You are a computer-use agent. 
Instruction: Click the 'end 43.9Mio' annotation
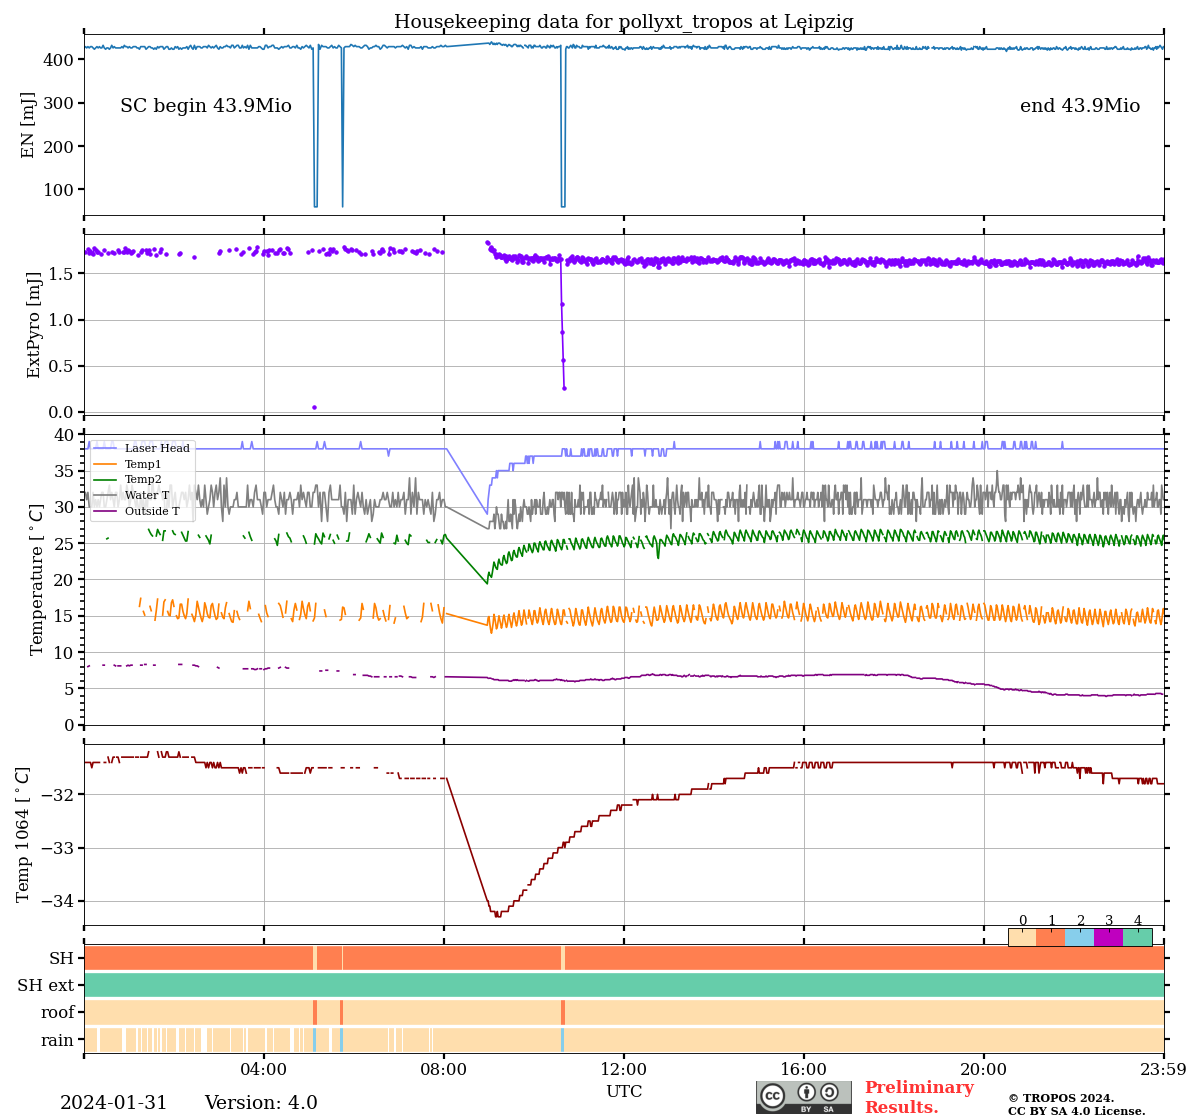point(1079,106)
